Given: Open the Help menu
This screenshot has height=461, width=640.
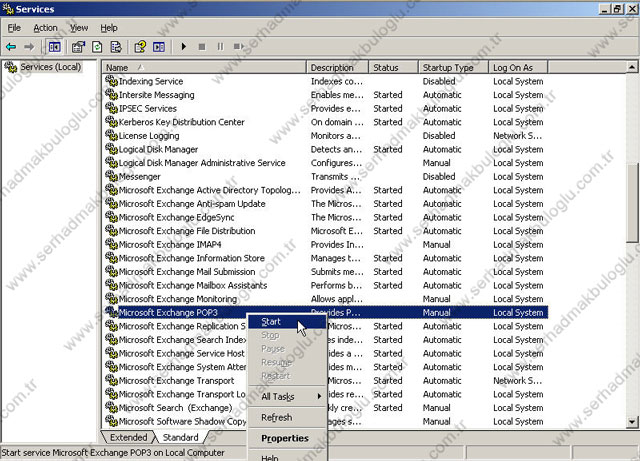Looking at the screenshot, I should tap(109, 28).
